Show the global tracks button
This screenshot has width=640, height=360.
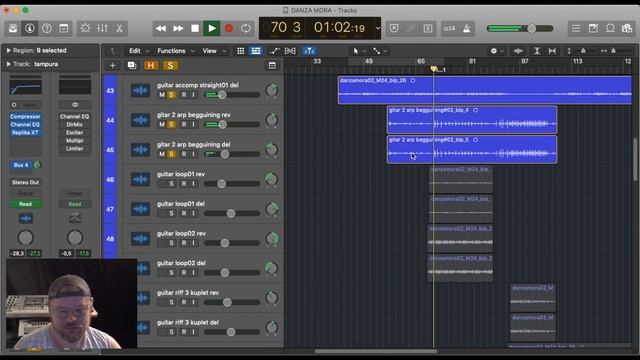(x=272, y=66)
